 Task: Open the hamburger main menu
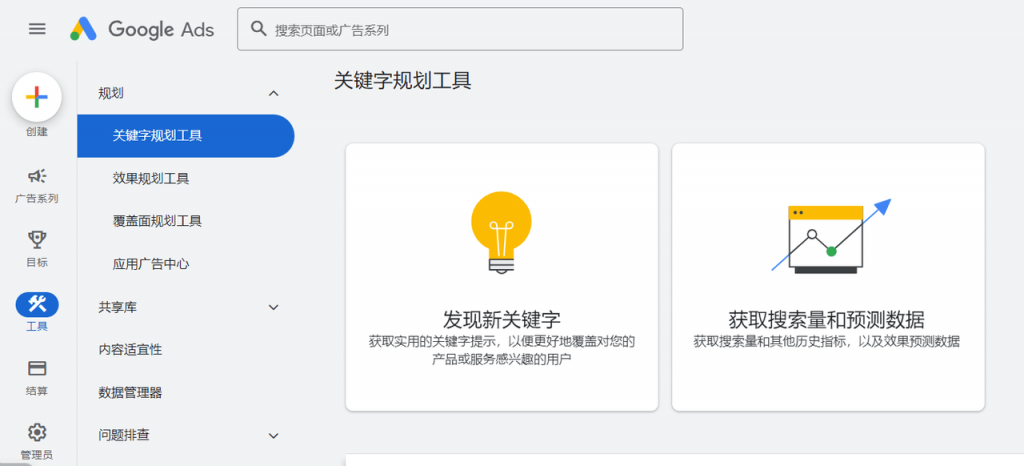(x=37, y=29)
